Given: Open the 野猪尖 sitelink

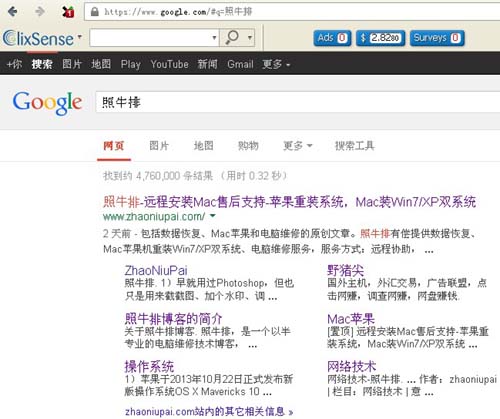Looking at the screenshot, I should [x=345, y=270].
